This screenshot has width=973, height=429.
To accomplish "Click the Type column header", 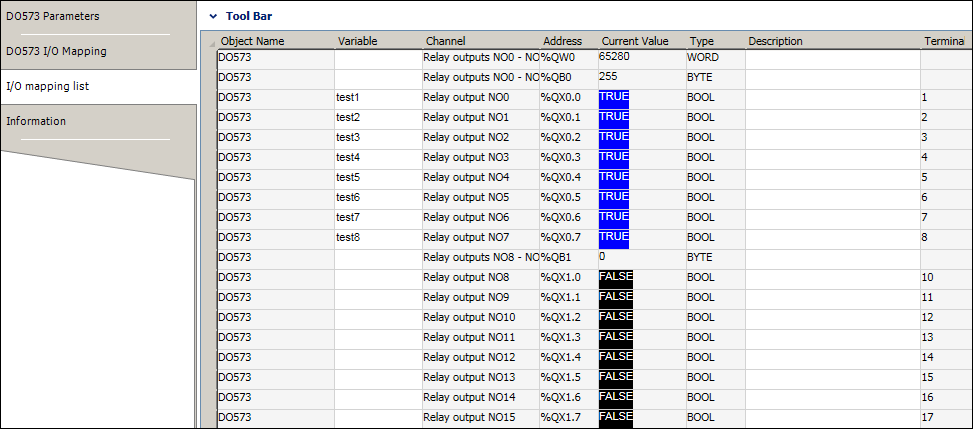I will [x=701, y=41].
